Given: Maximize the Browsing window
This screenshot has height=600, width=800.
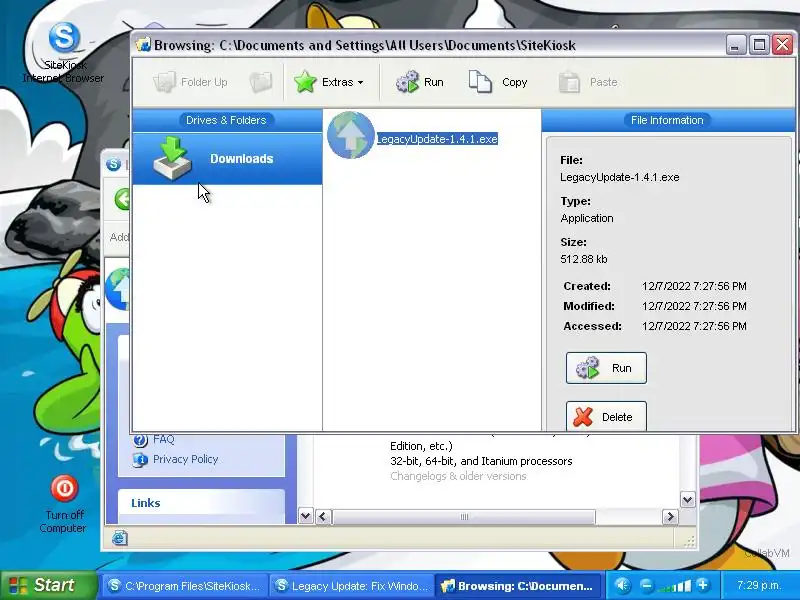Looking at the screenshot, I should [x=759, y=45].
